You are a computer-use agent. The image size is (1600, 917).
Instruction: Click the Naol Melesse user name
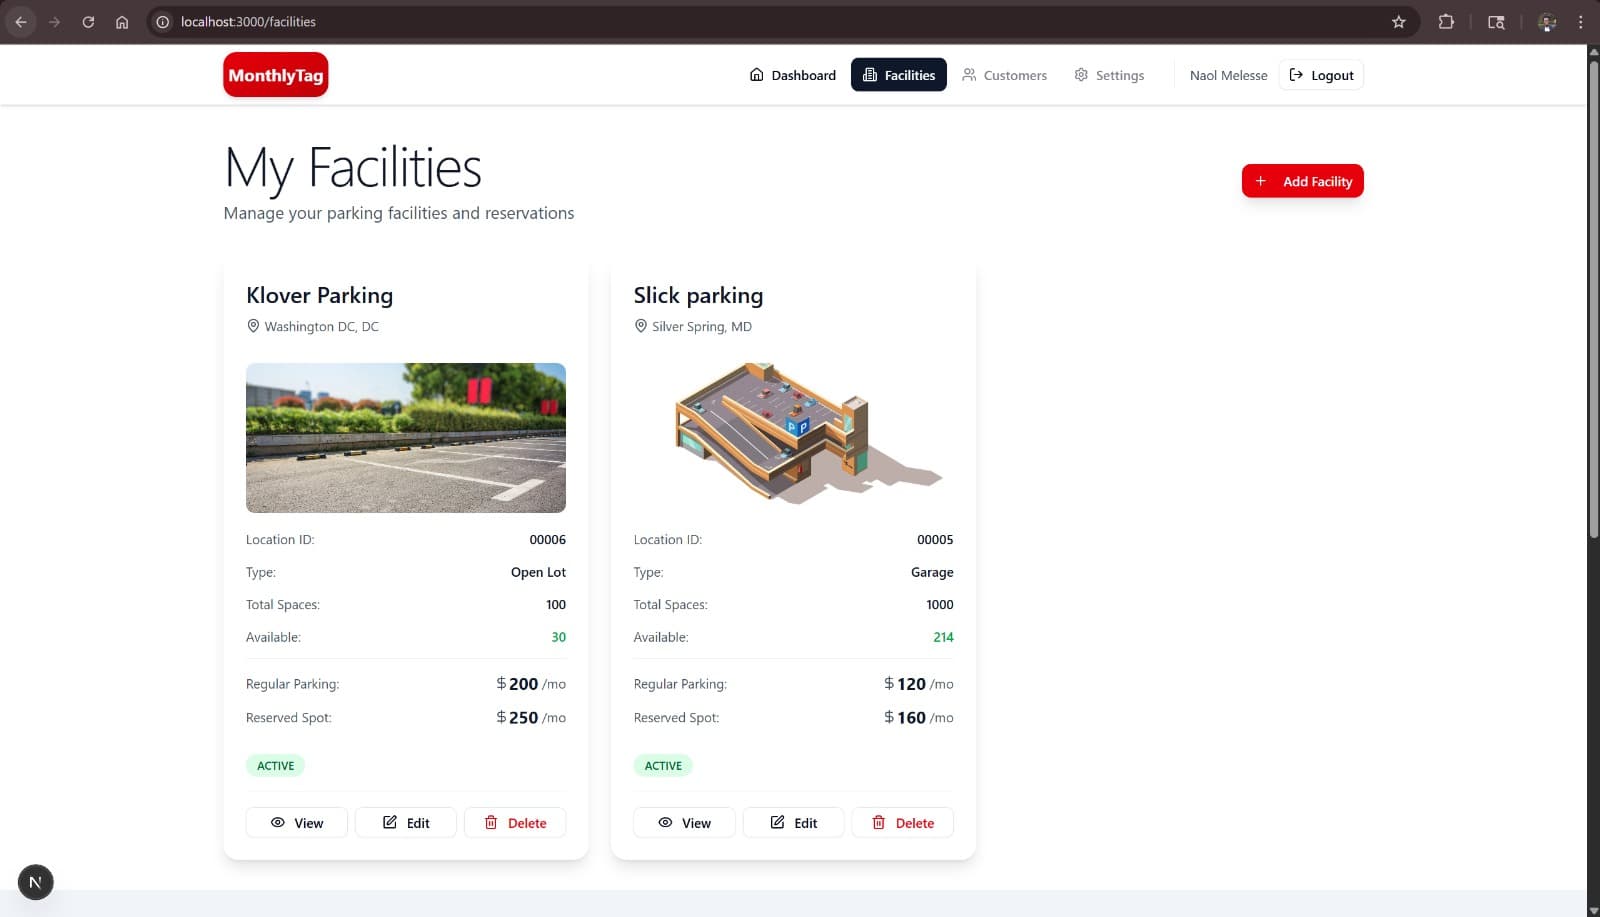tap(1228, 75)
